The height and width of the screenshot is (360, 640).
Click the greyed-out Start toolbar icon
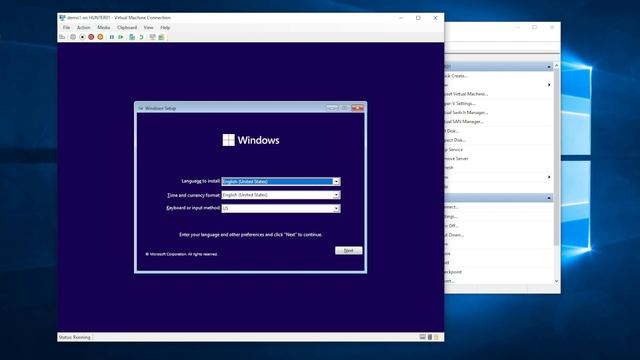point(73,37)
